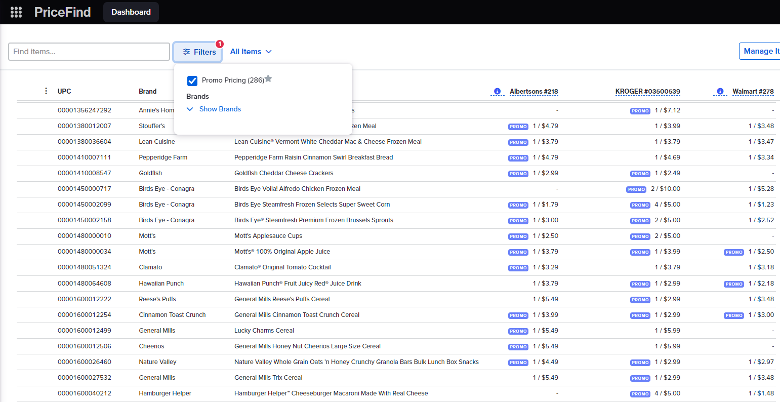This screenshot has width=780, height=405.
Task: Click Walmart price 1 / $2.97
Action: tap(761, 362)
